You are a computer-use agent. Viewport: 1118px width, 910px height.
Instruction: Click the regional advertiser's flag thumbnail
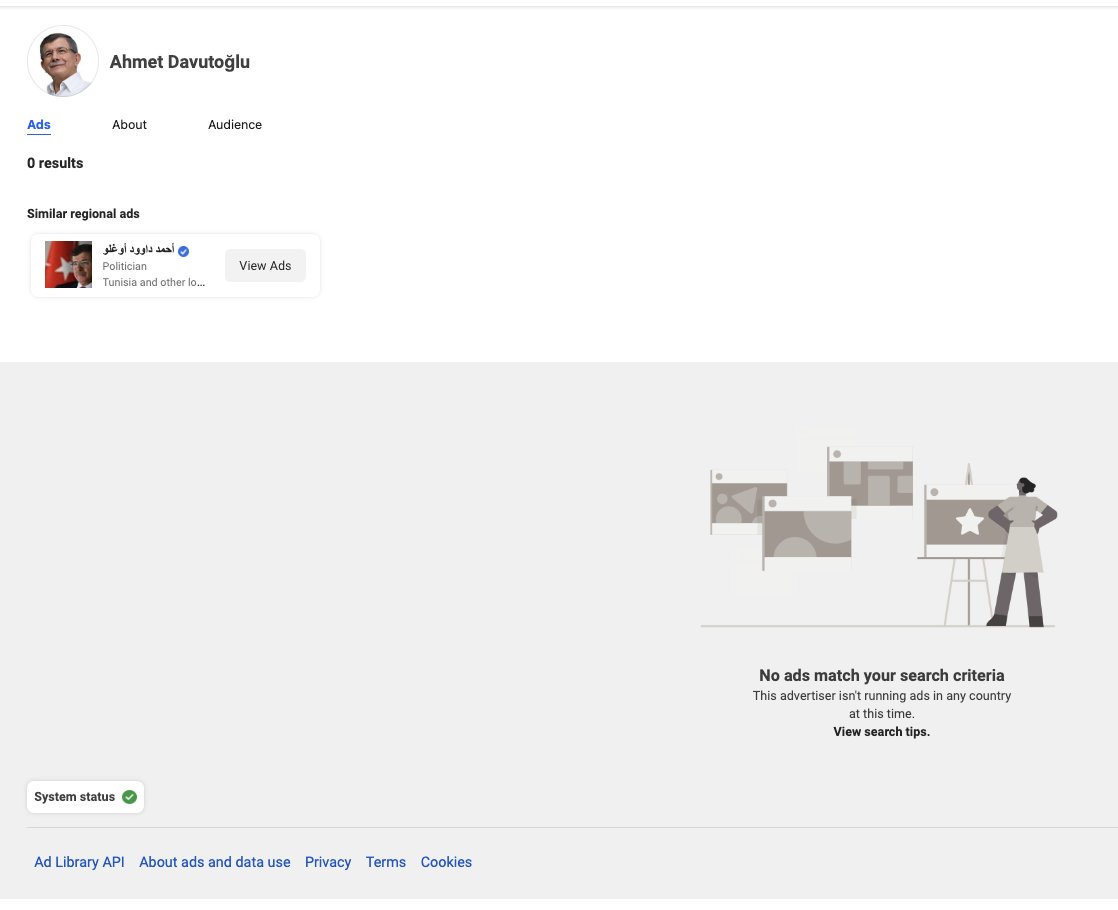pos(68,265)
